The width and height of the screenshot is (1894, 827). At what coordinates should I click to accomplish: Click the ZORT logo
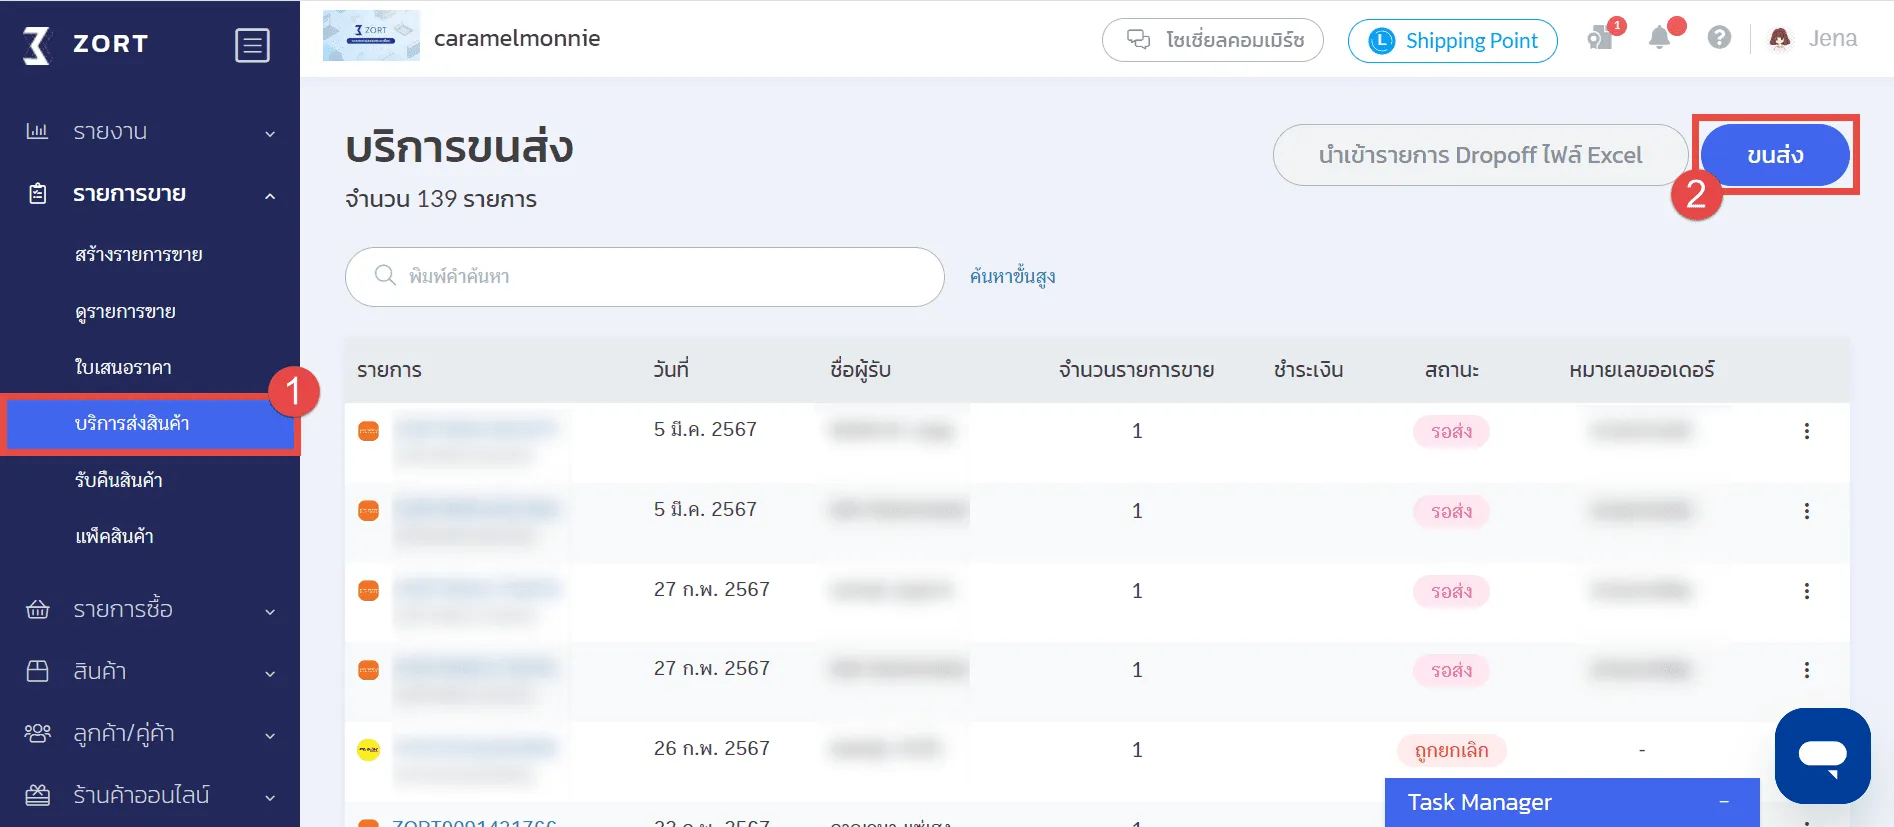85,44
